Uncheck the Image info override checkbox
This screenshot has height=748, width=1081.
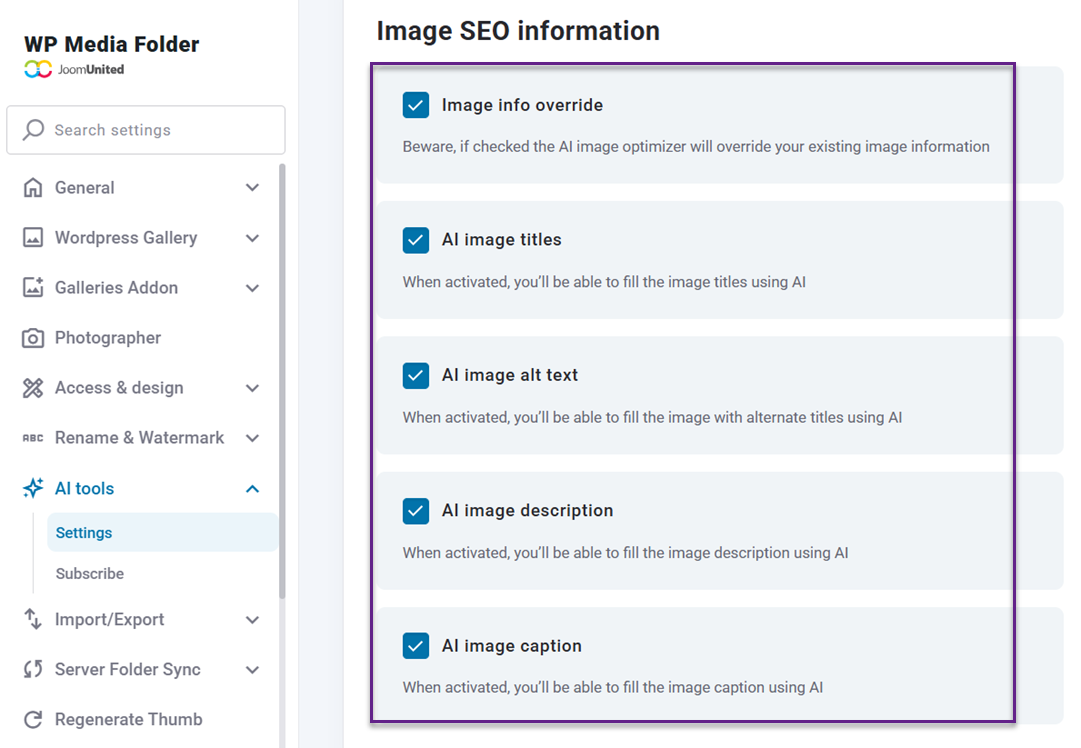[x=415, y=104]
